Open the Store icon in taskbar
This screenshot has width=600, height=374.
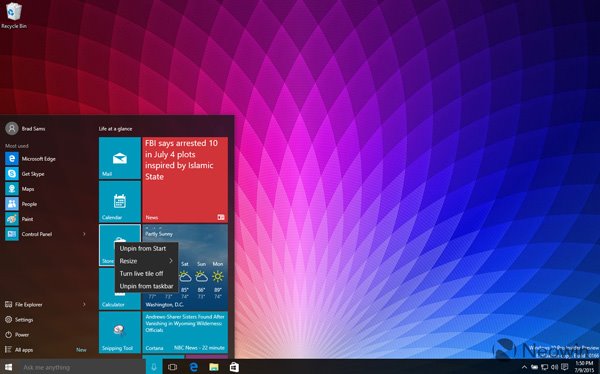click(235, 367)
